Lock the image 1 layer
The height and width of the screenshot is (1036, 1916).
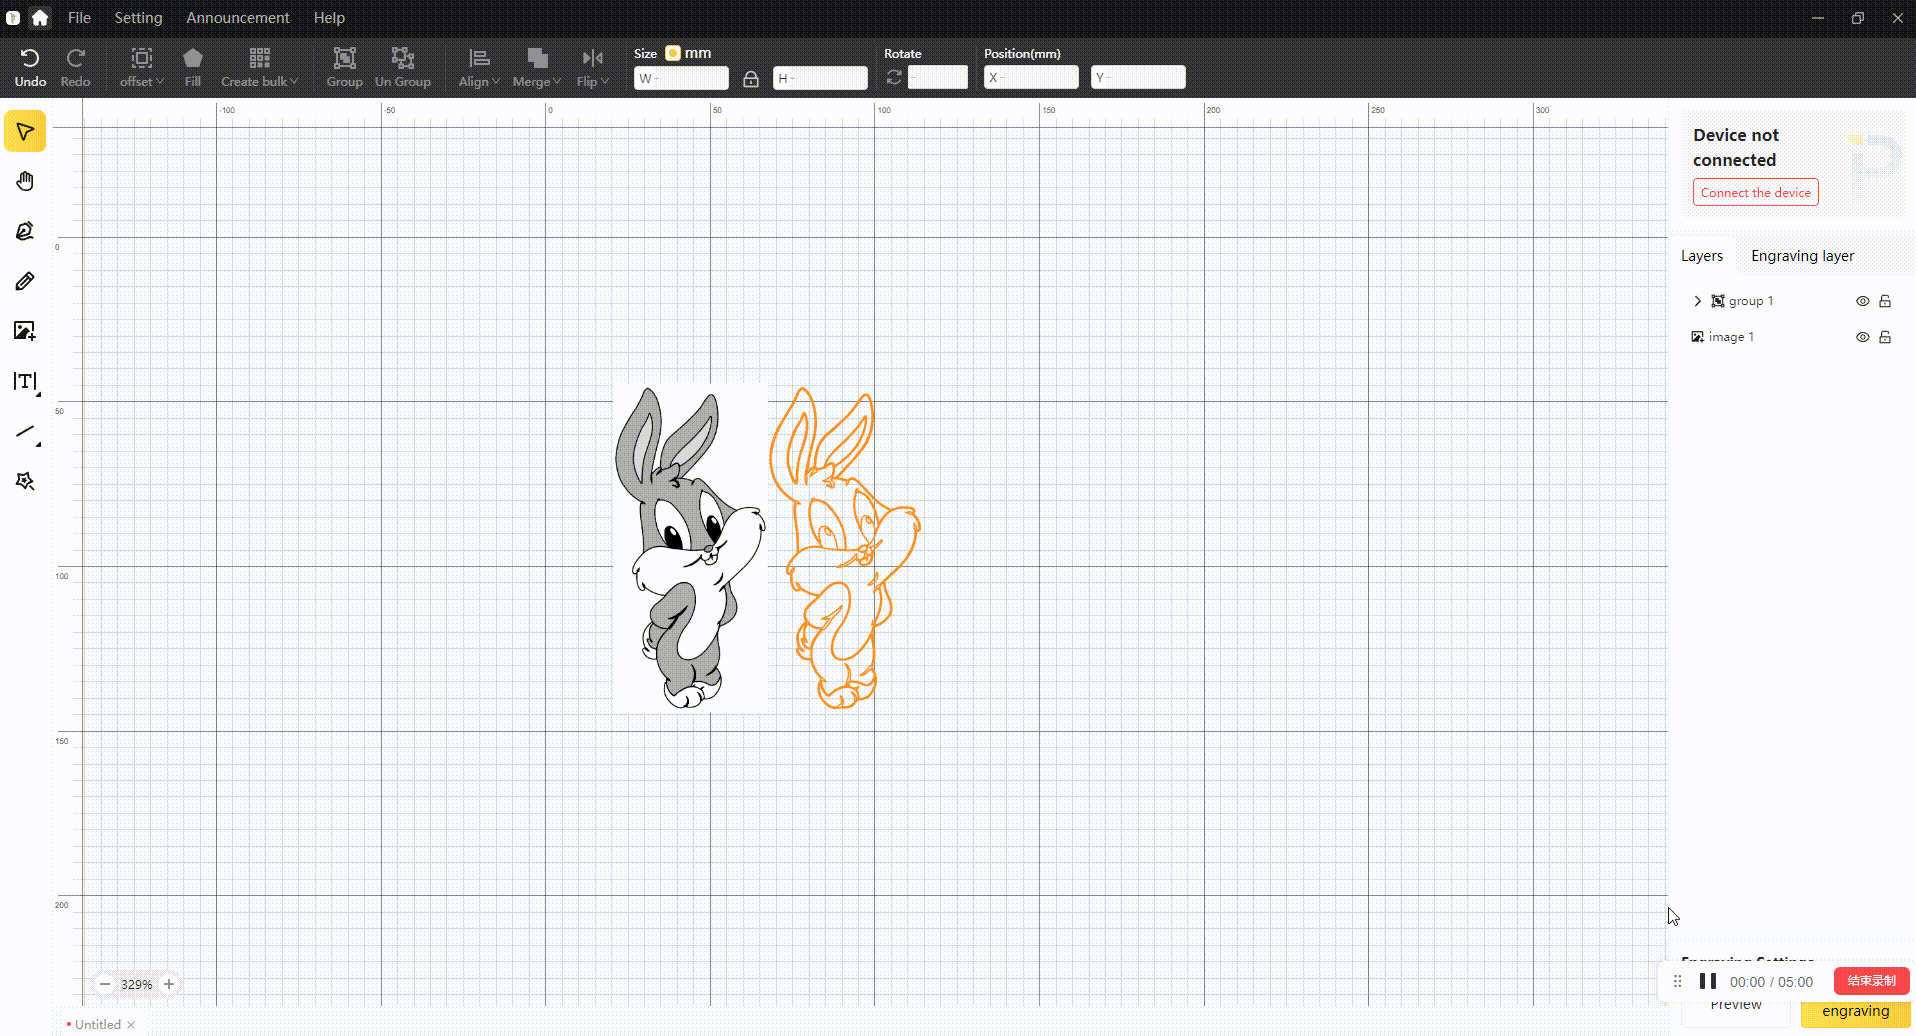(1885, 337)
